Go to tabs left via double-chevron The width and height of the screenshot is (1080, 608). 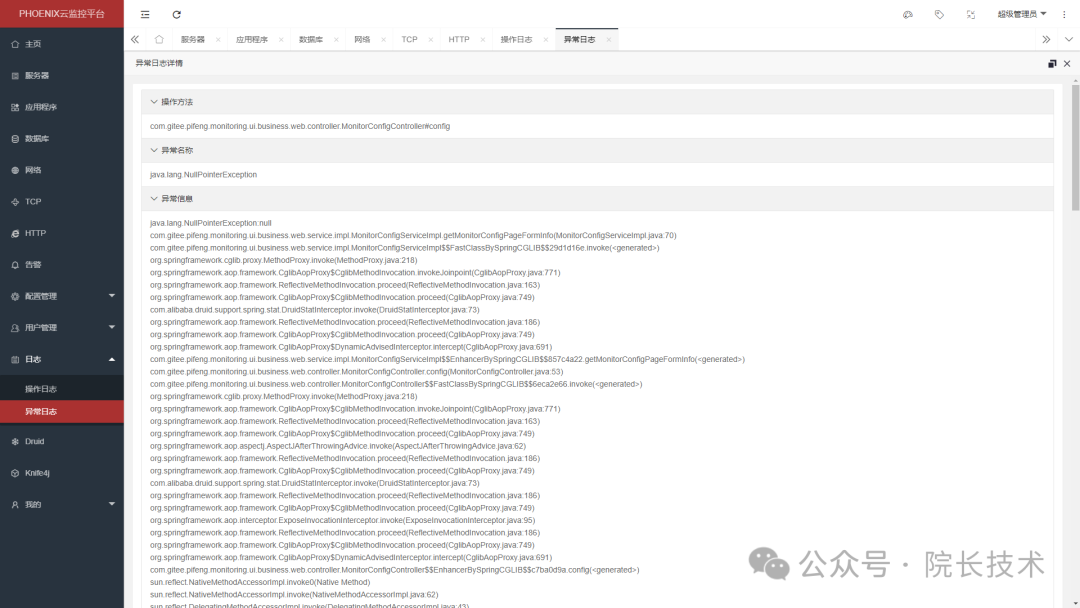(x=135, y=39)
